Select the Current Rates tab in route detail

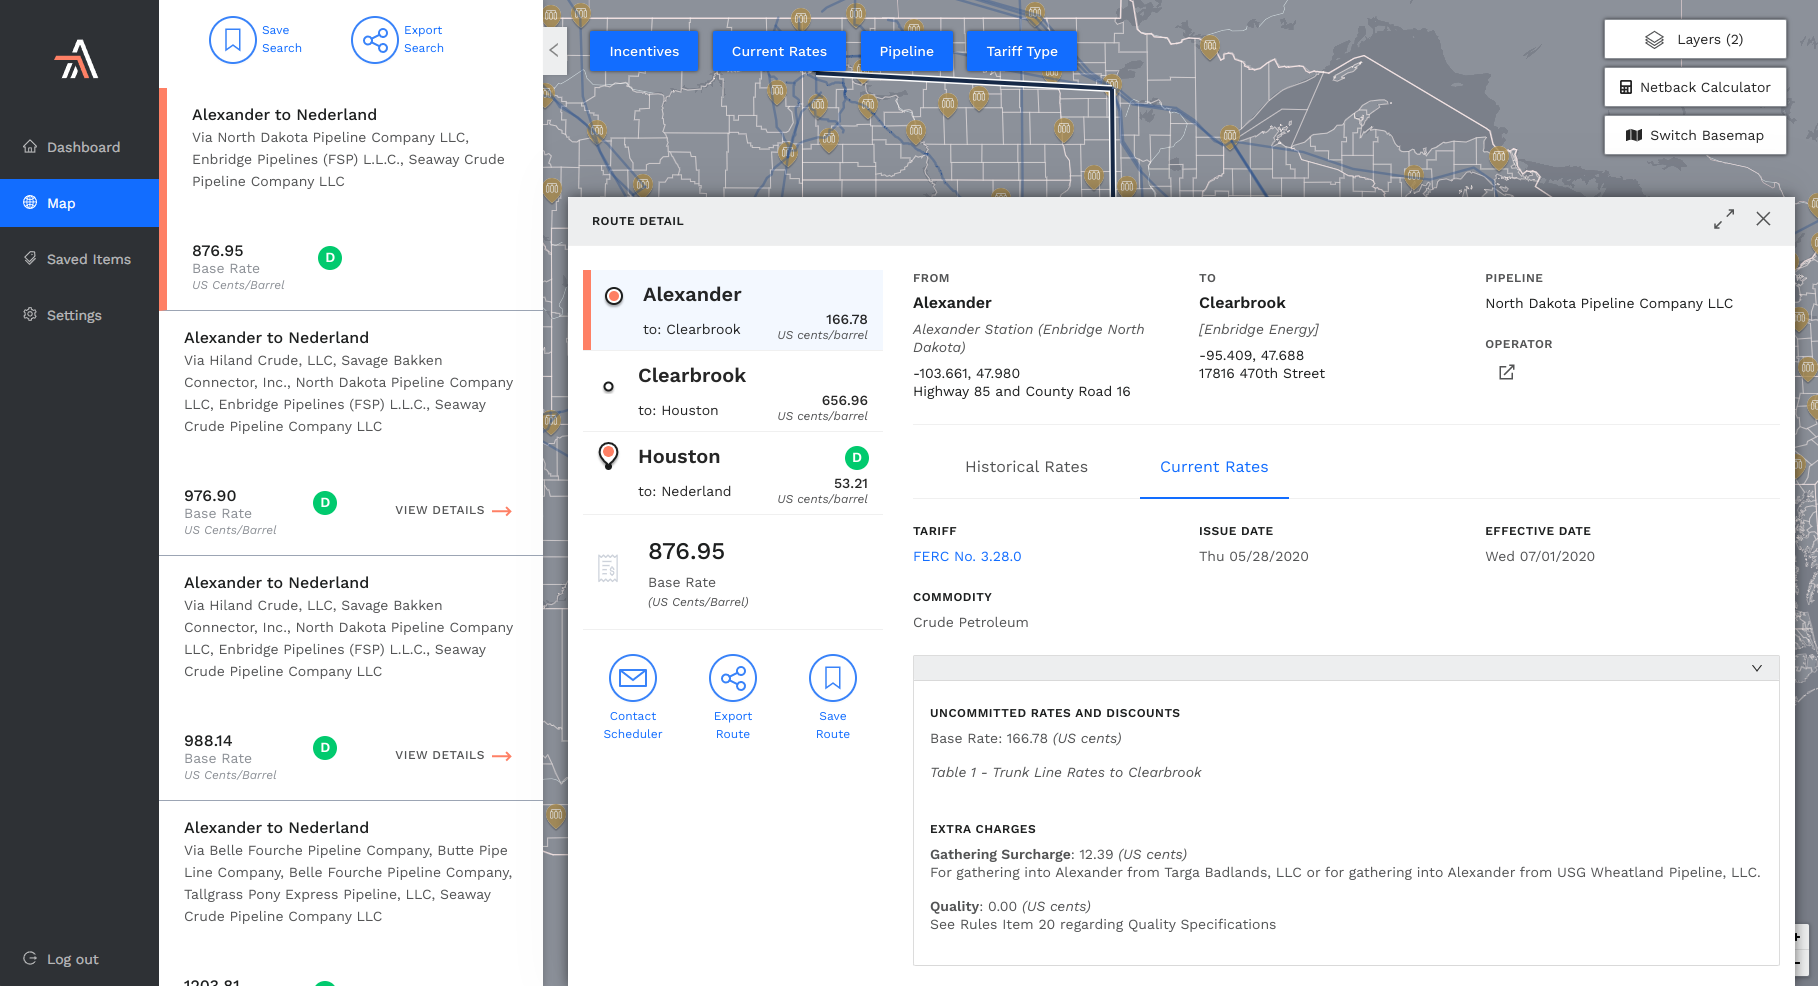[x=1214, y=467]
